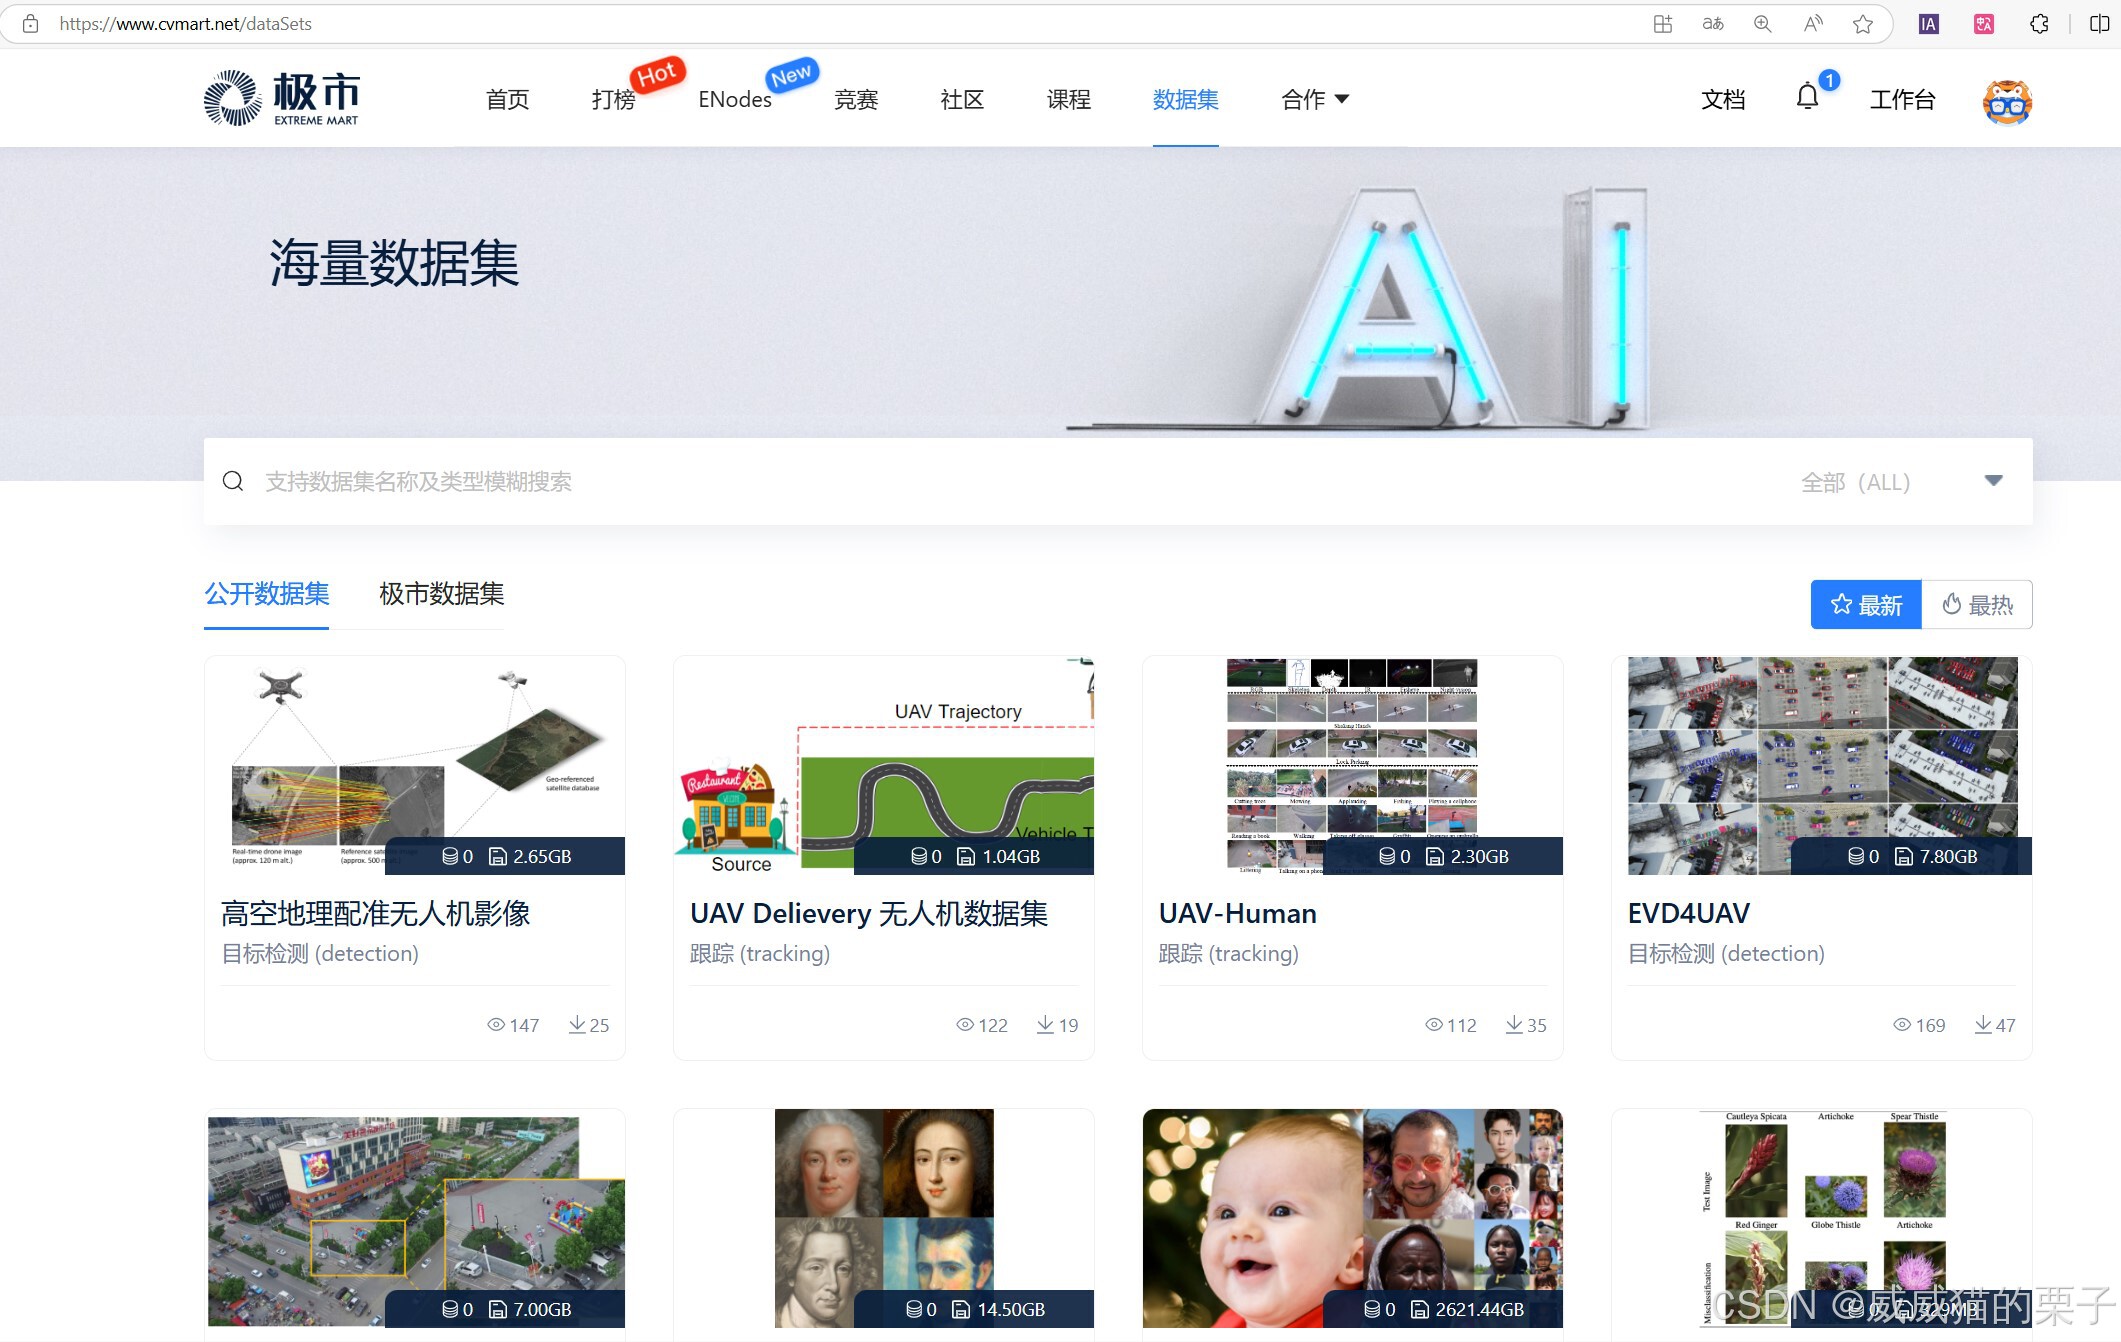Open 竞赛 navigation item
Screen dimensions: 2121x1342
coord(856,99)
